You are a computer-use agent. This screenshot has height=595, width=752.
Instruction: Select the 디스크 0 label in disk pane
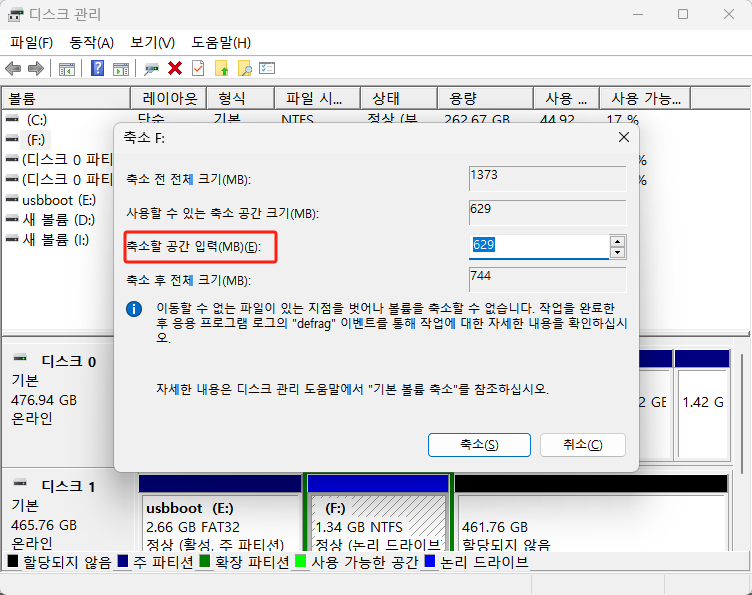(x=69, y=361)
